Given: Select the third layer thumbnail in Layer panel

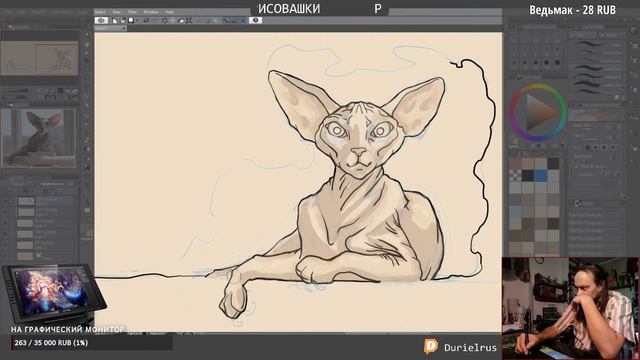Looking at the screenshot, I should [x=25, y=223].
